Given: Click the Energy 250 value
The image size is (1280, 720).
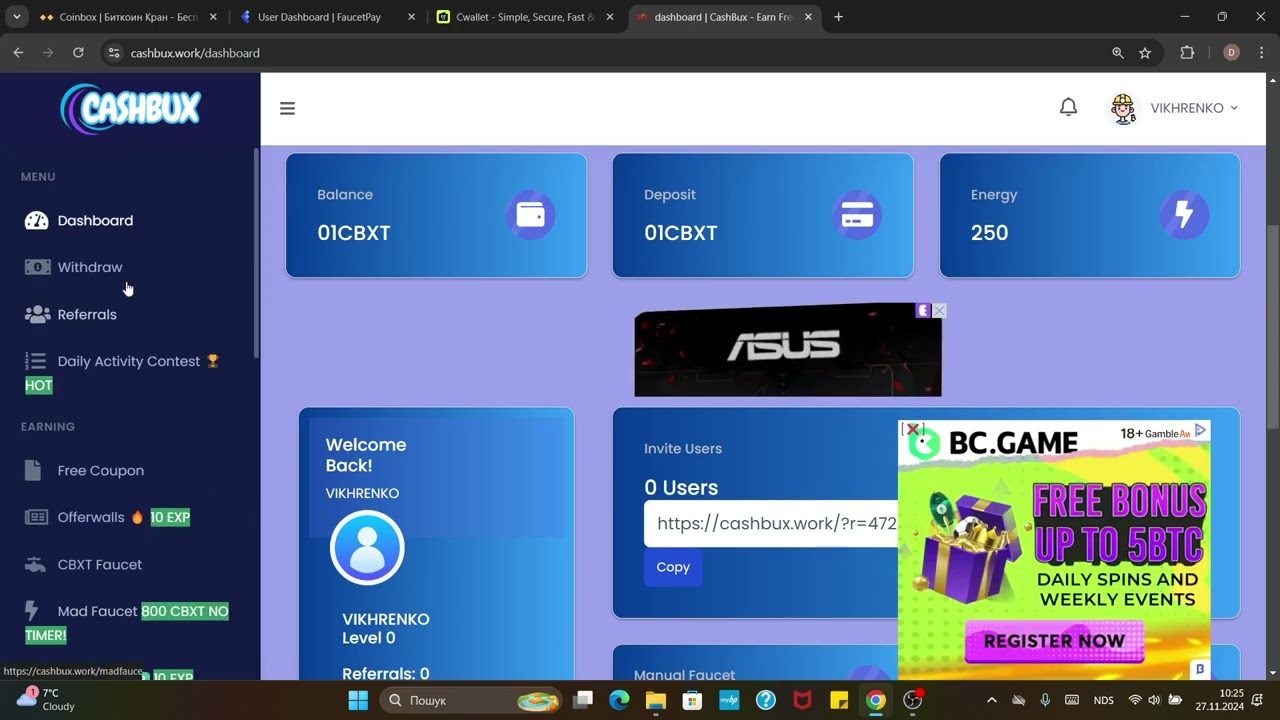Looking at the screenshot, I should (x=989, y=233).
